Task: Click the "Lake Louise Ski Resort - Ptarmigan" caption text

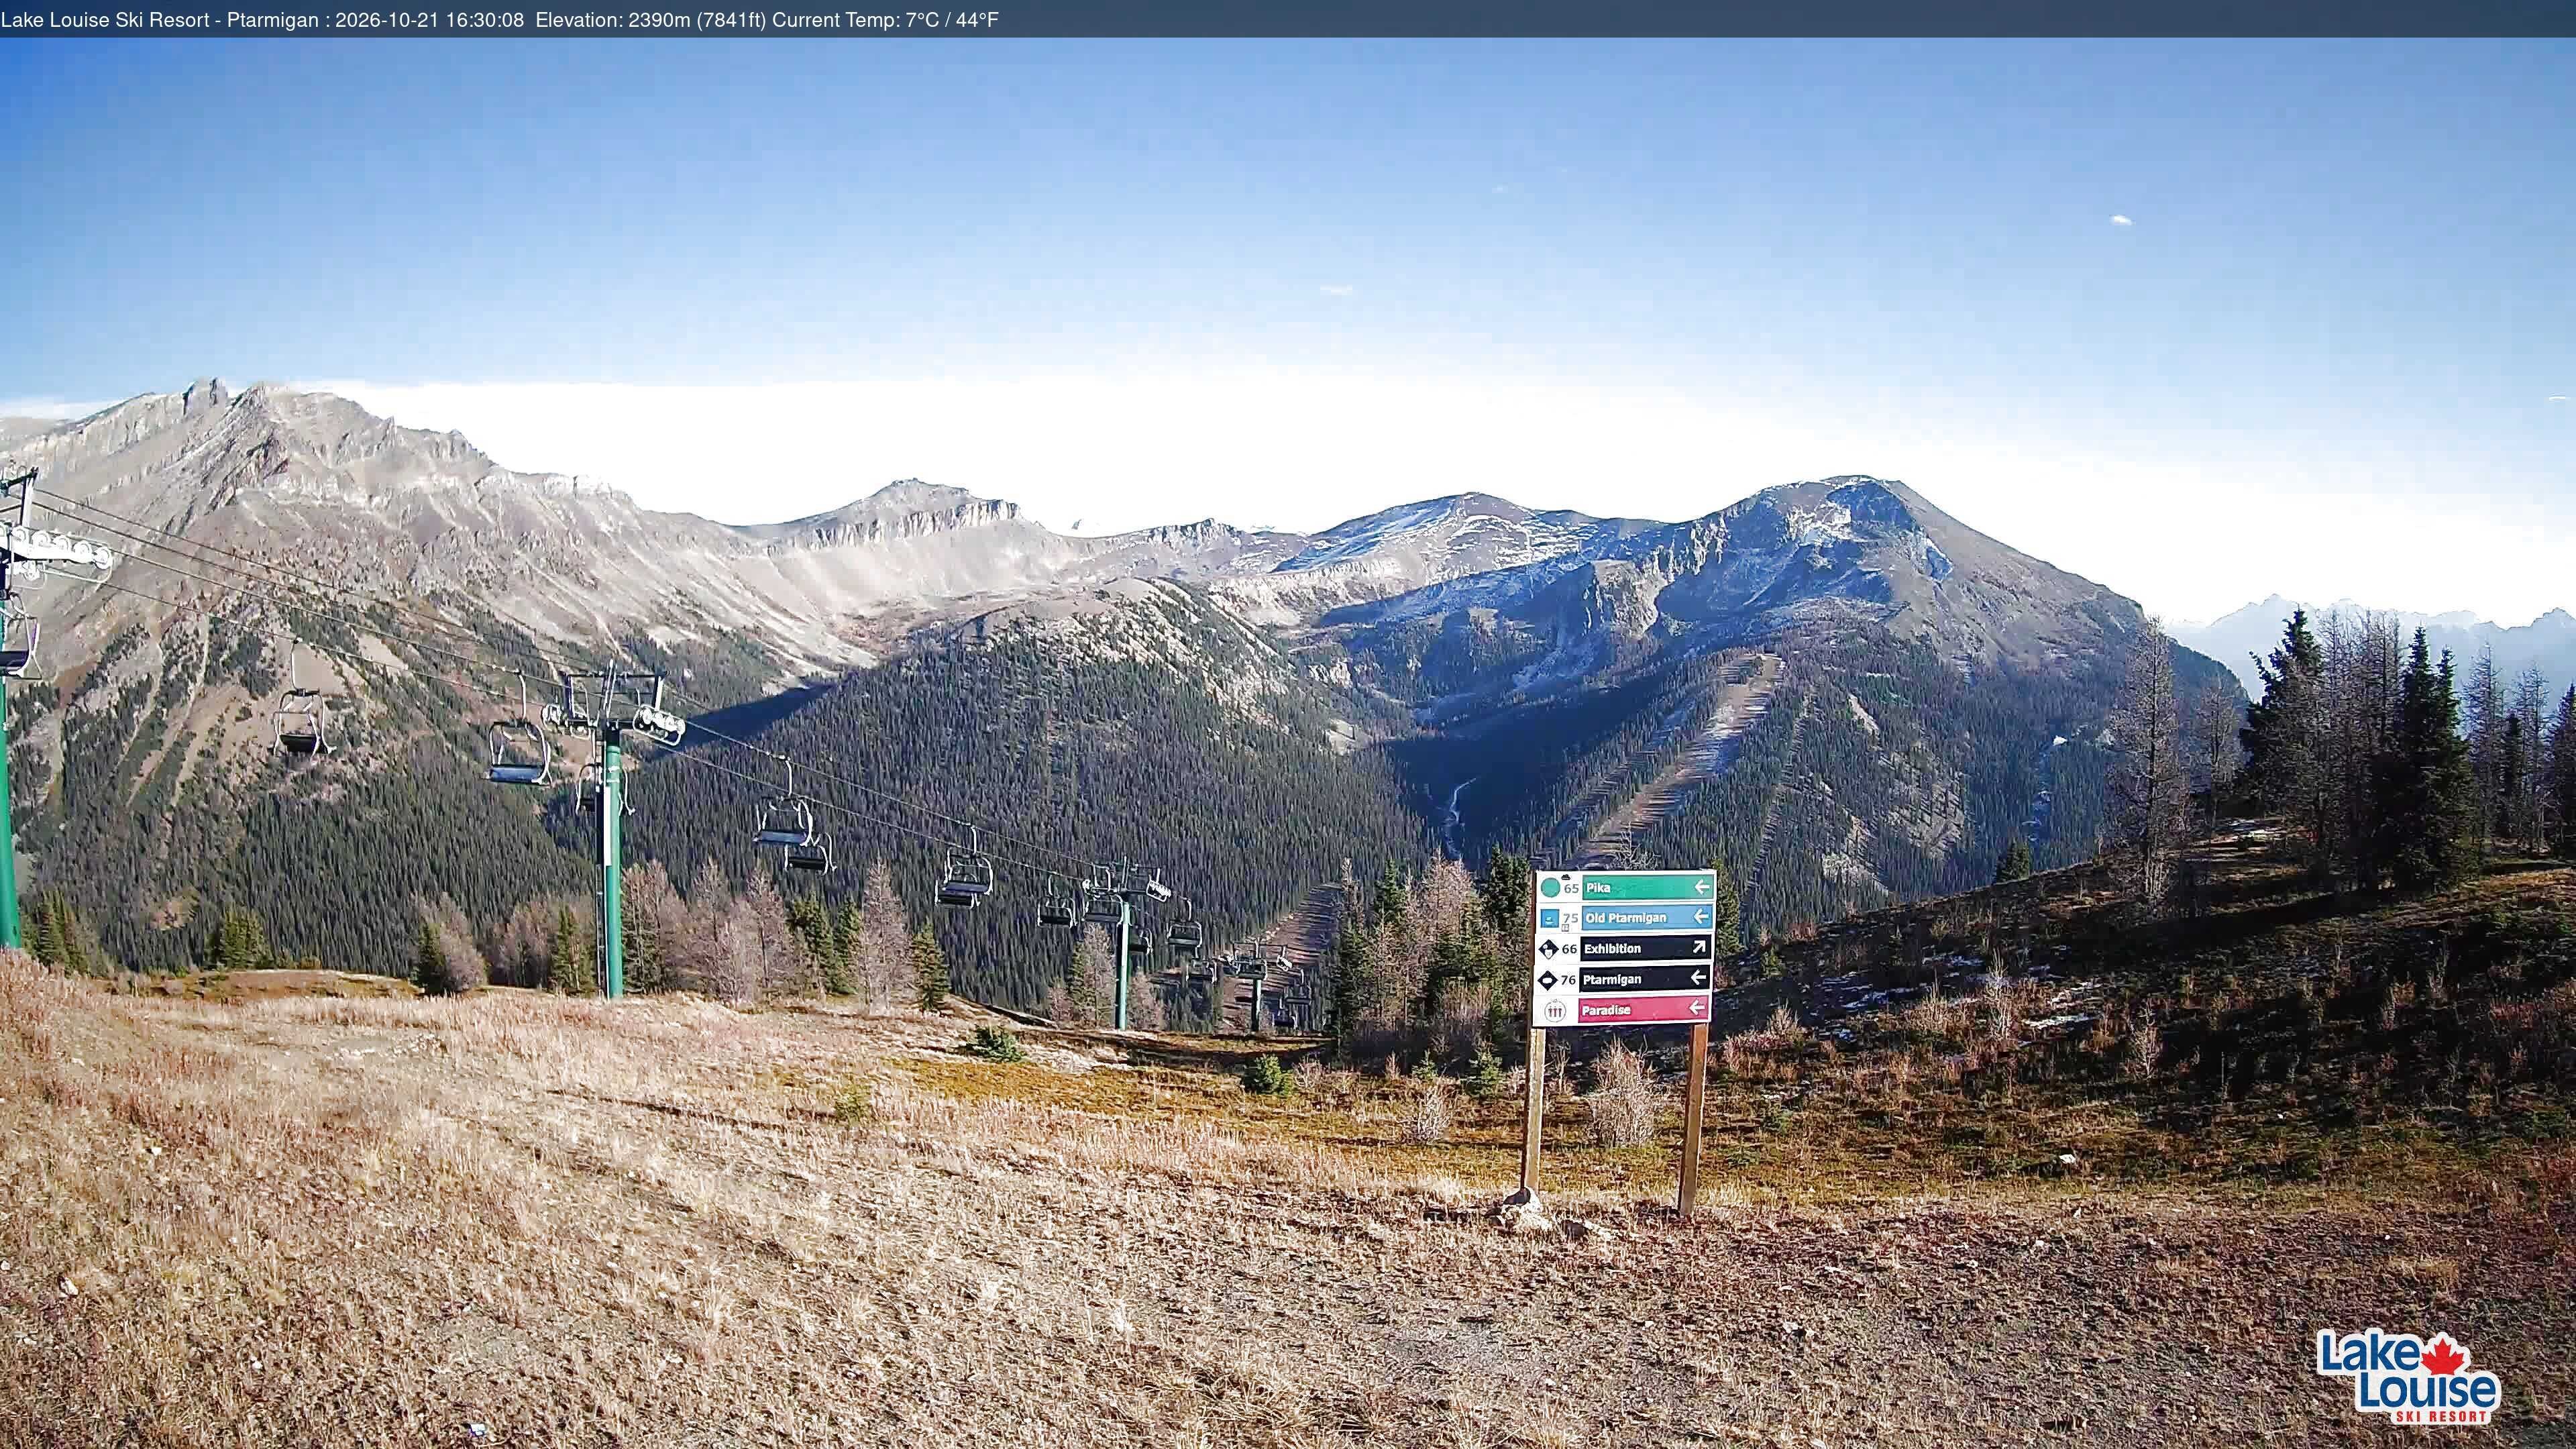Action: click(160, 20)
